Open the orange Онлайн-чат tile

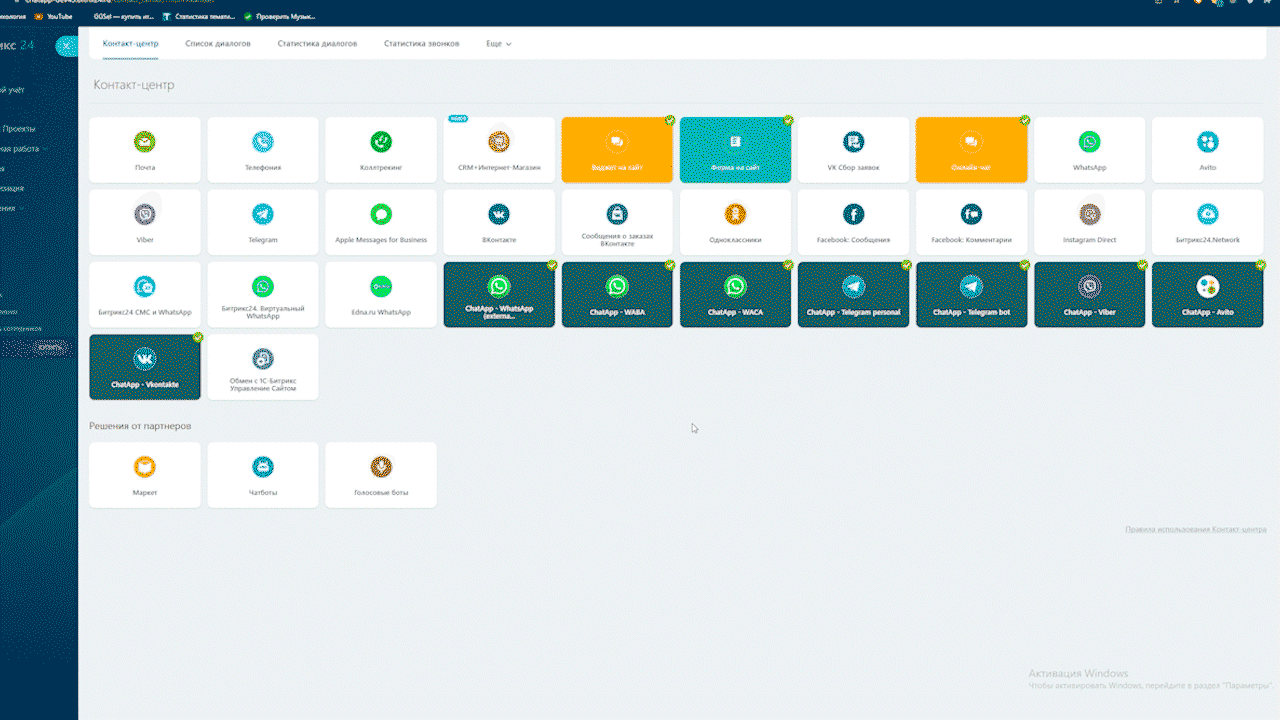pos(971,150)
